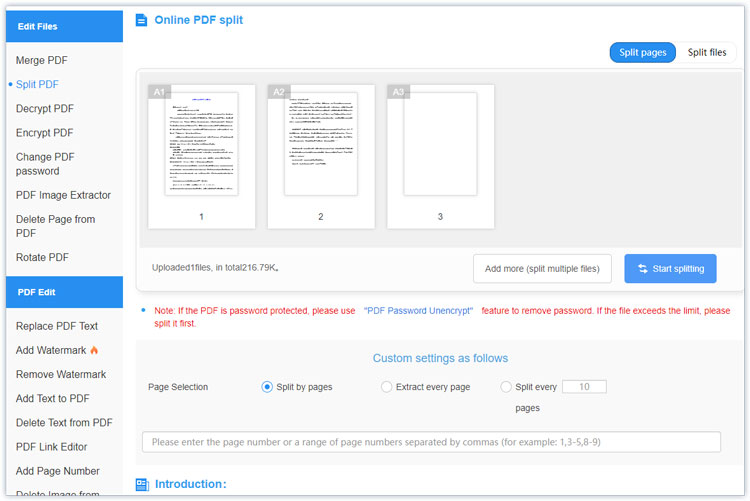This screenshot has height=501, width=750.
Task: Open the PDF Password Unencrypt link
Action: 418,311
